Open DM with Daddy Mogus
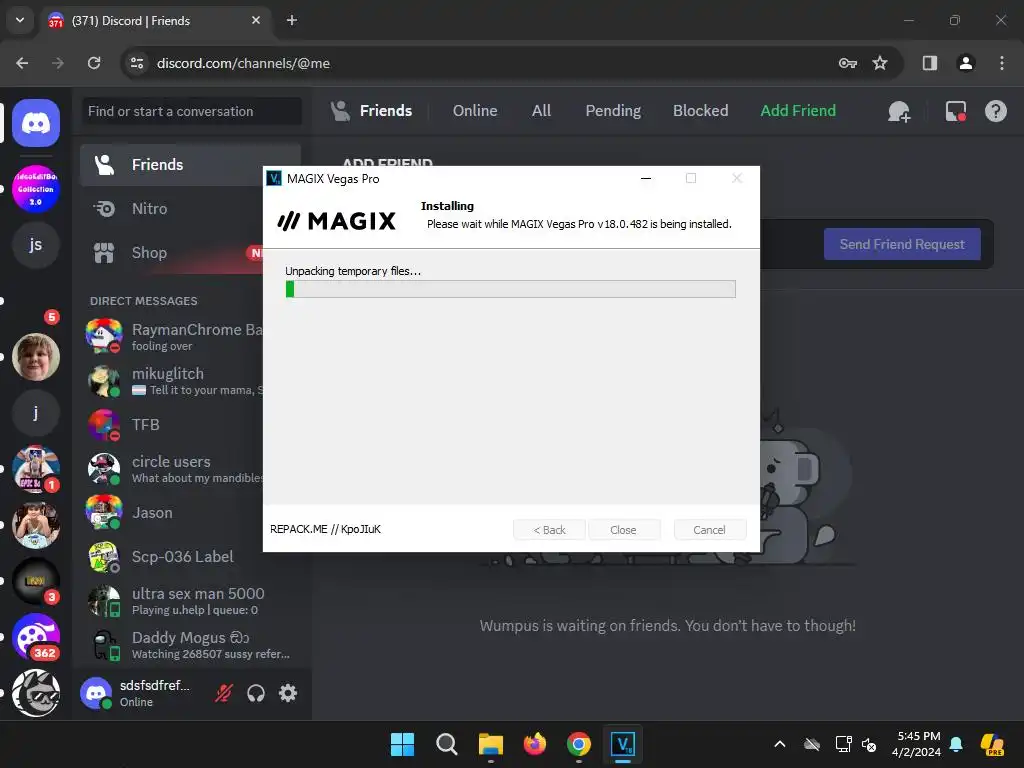The image size is (1024, 768). click(x=190, y=645)
